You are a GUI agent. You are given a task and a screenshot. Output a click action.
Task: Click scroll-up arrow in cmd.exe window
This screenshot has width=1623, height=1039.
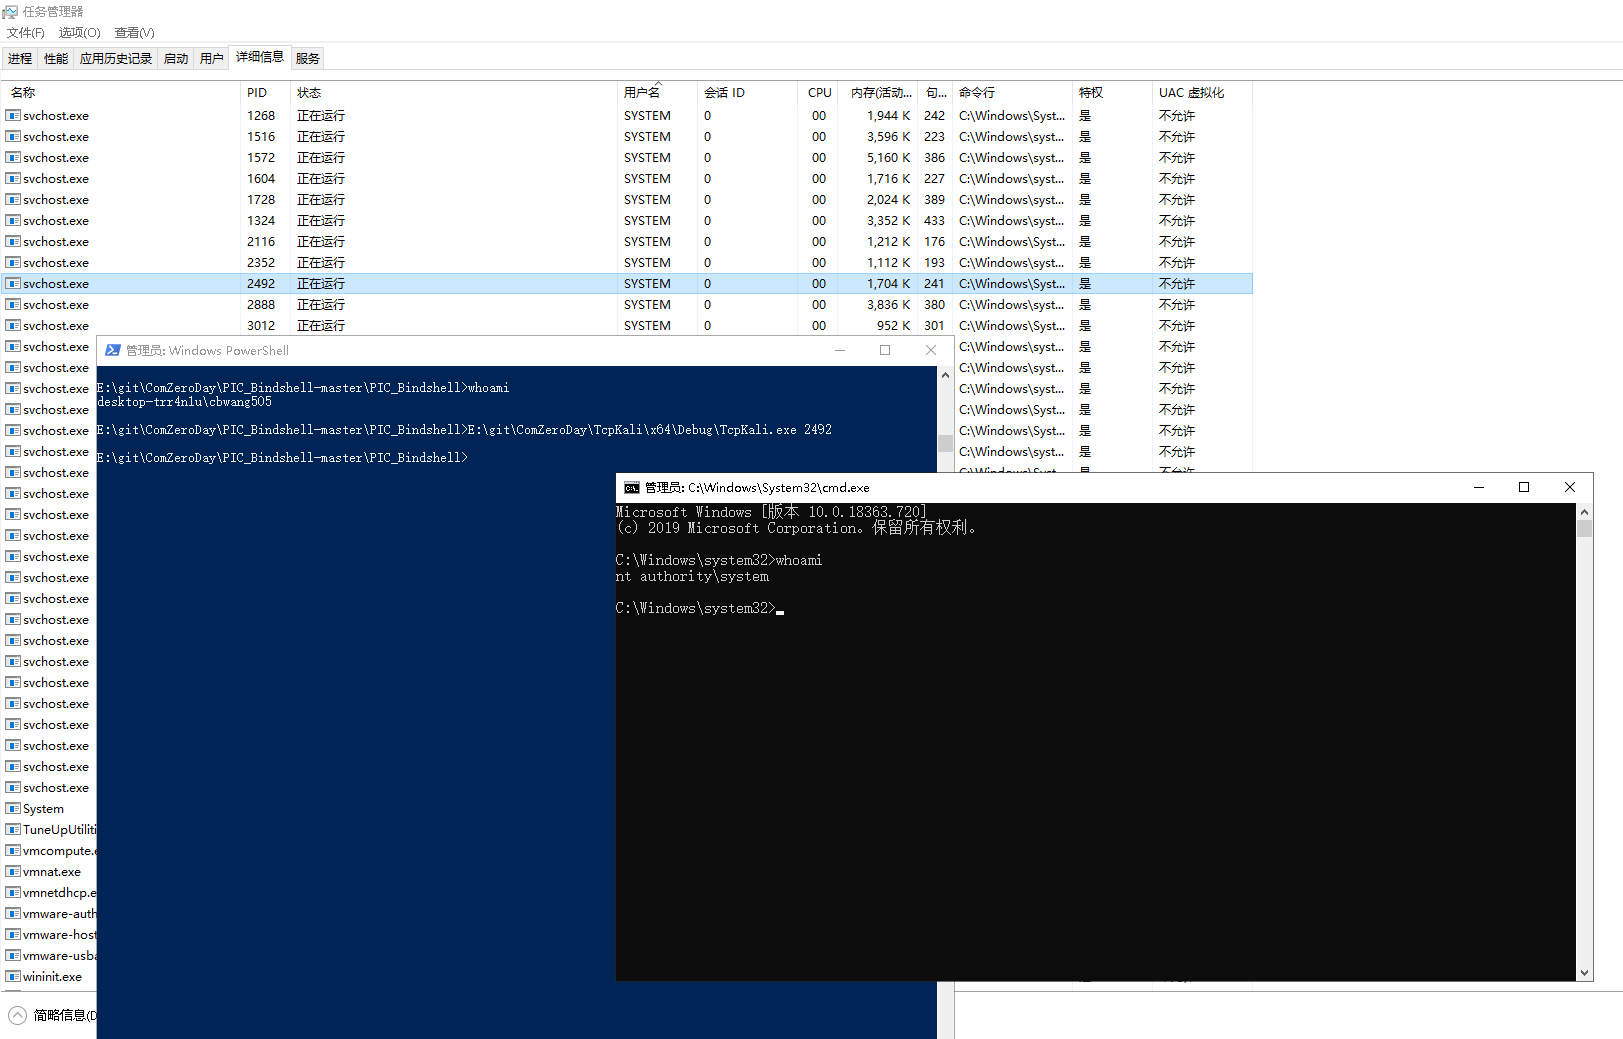coord(1584,512)
